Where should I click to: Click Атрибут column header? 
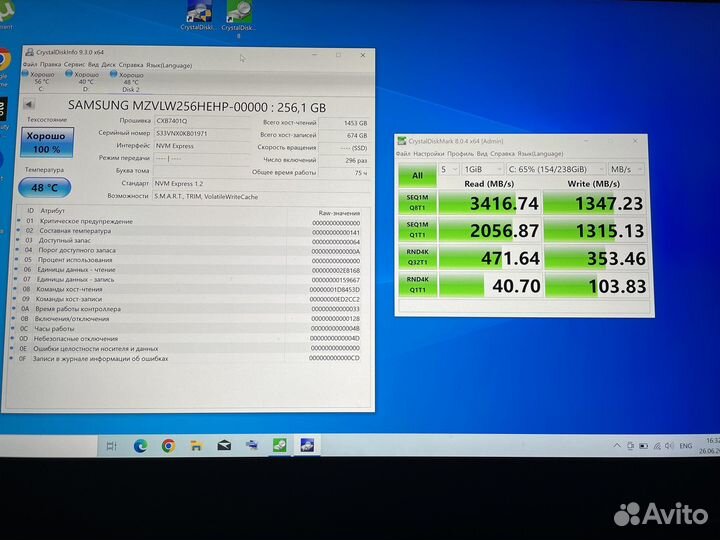[x=52, y=211]
